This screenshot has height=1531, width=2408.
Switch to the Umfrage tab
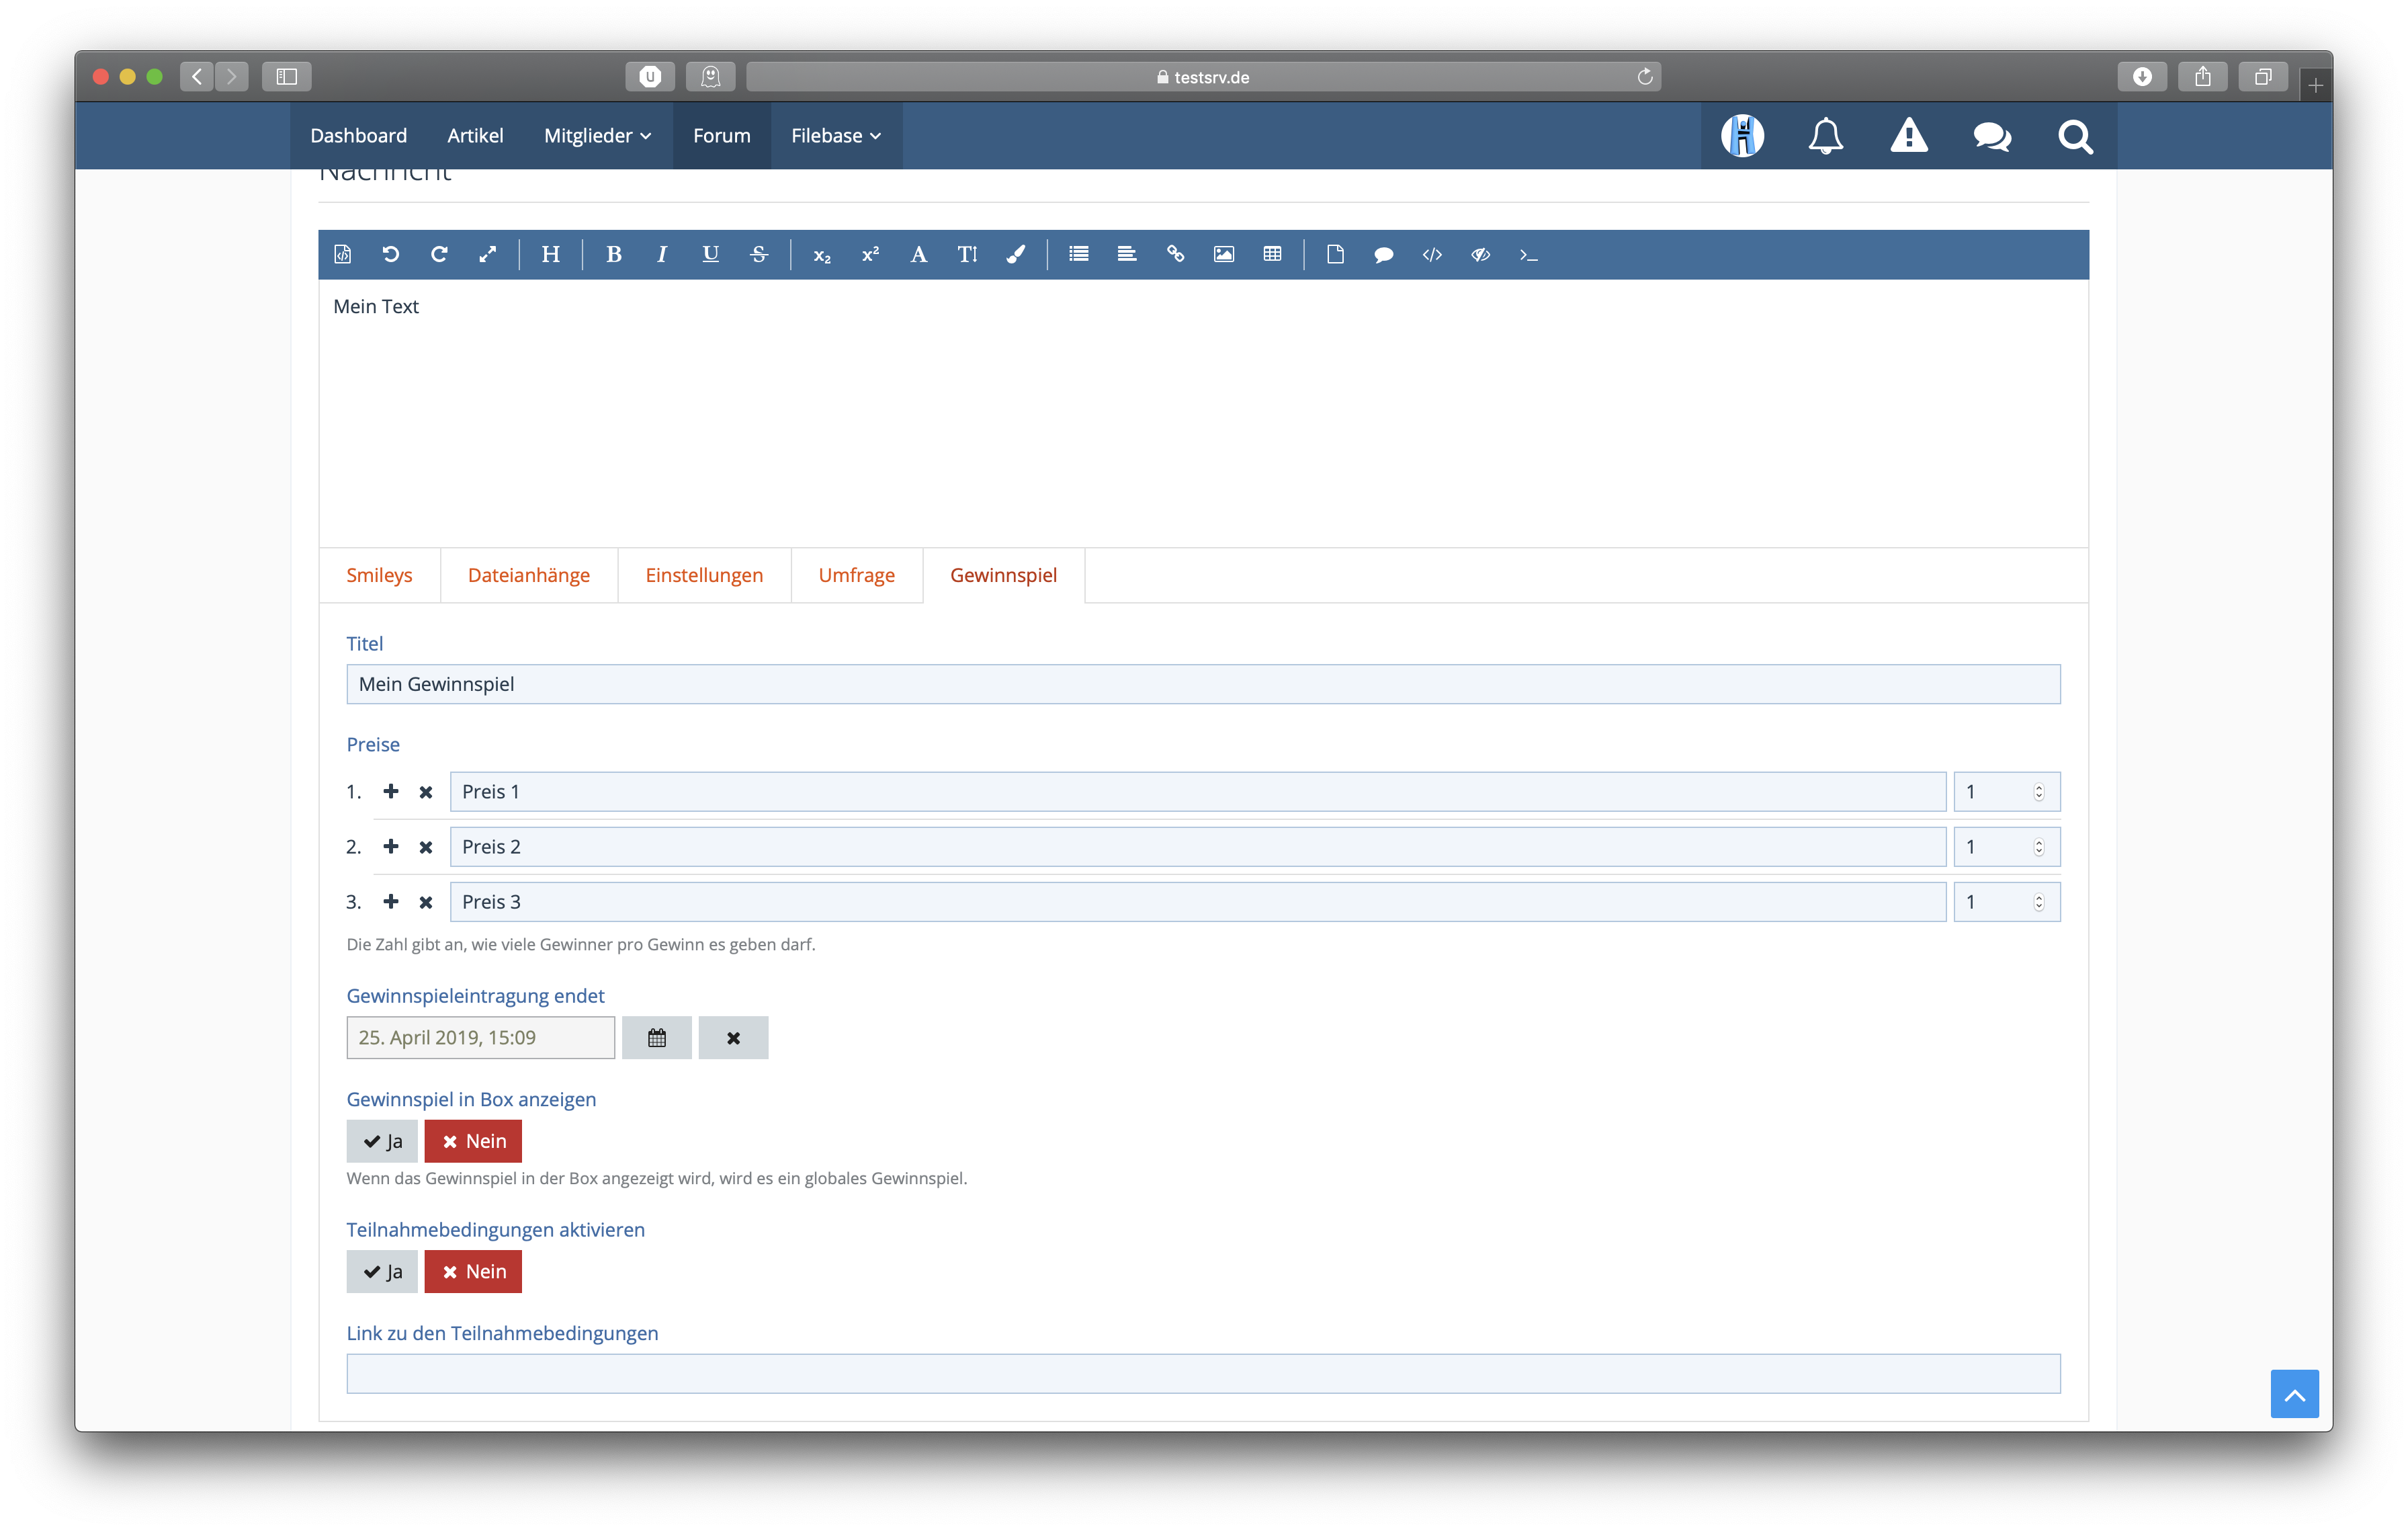856,575
